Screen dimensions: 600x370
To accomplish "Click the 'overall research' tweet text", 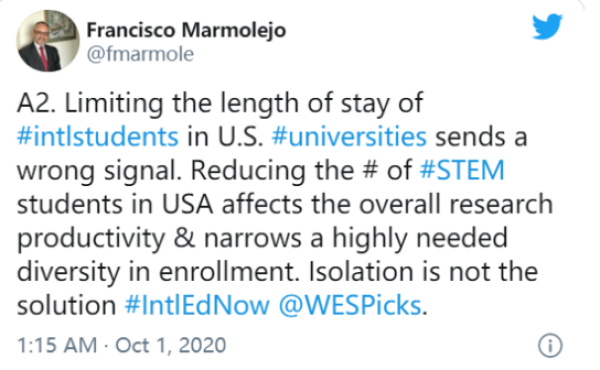I will click(x=456, y=204).
